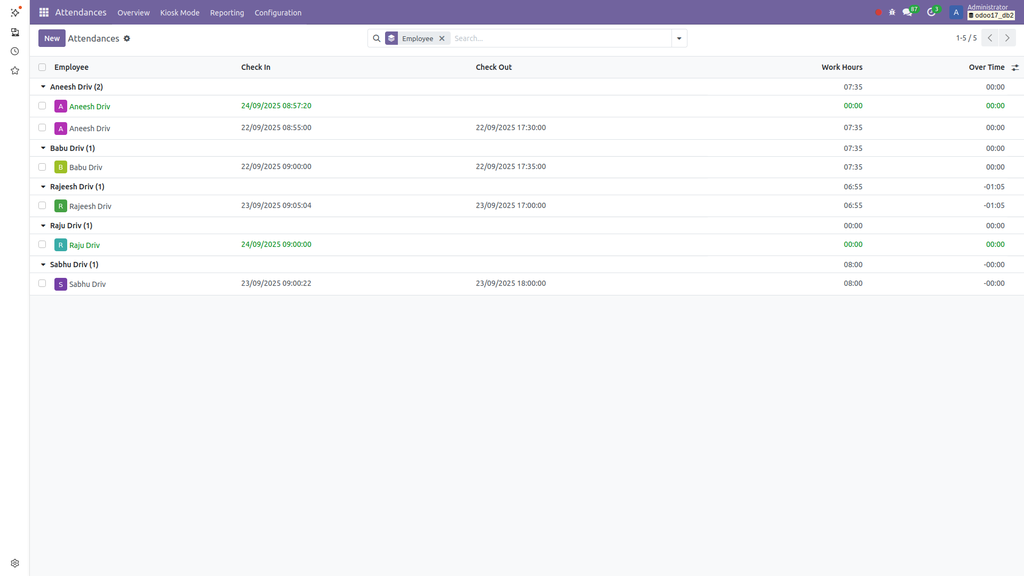The image size is (1024, 576).
Task: Click the star favorites icon in the sidebar
Action: point(13,70)
